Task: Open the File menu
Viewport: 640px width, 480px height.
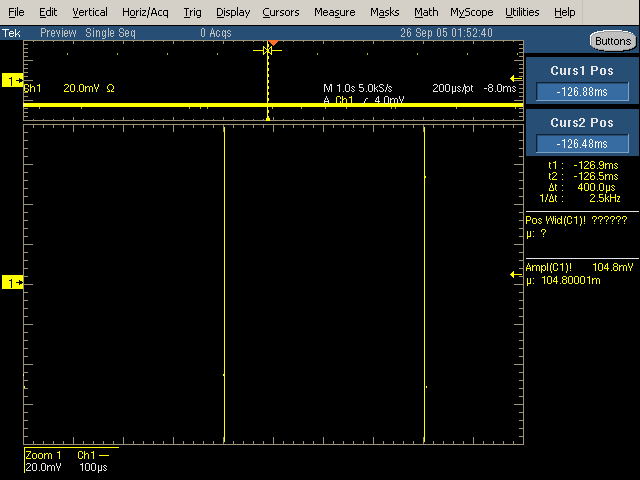Action: pos(17,12)
